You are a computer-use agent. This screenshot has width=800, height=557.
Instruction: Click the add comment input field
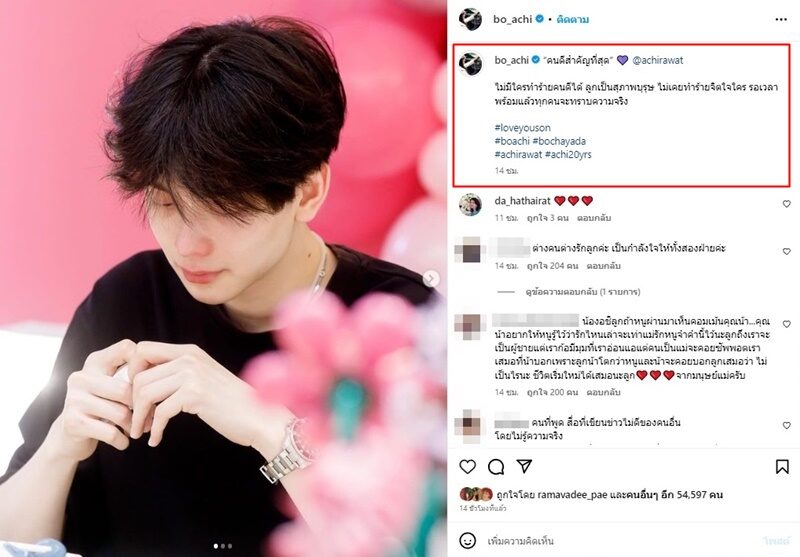coord(622,541)
